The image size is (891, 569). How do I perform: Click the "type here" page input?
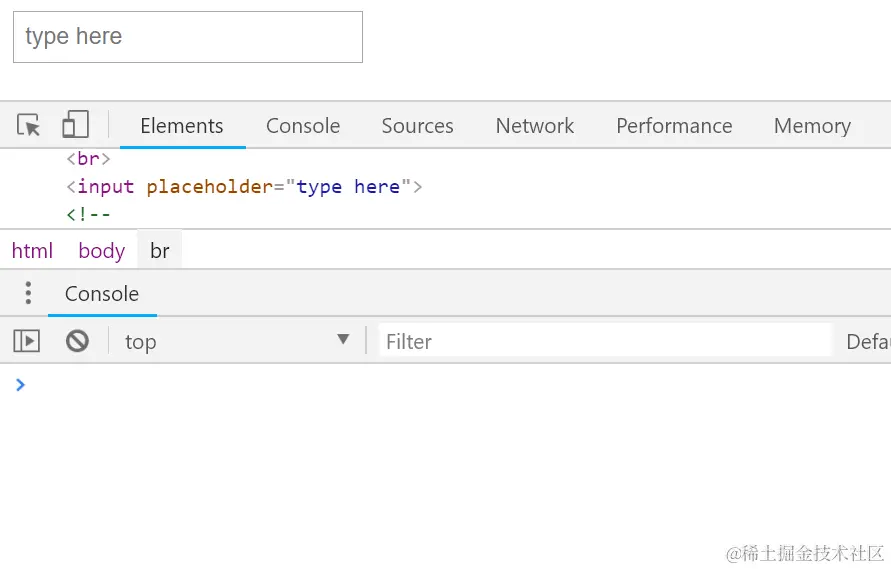(188, 37)
